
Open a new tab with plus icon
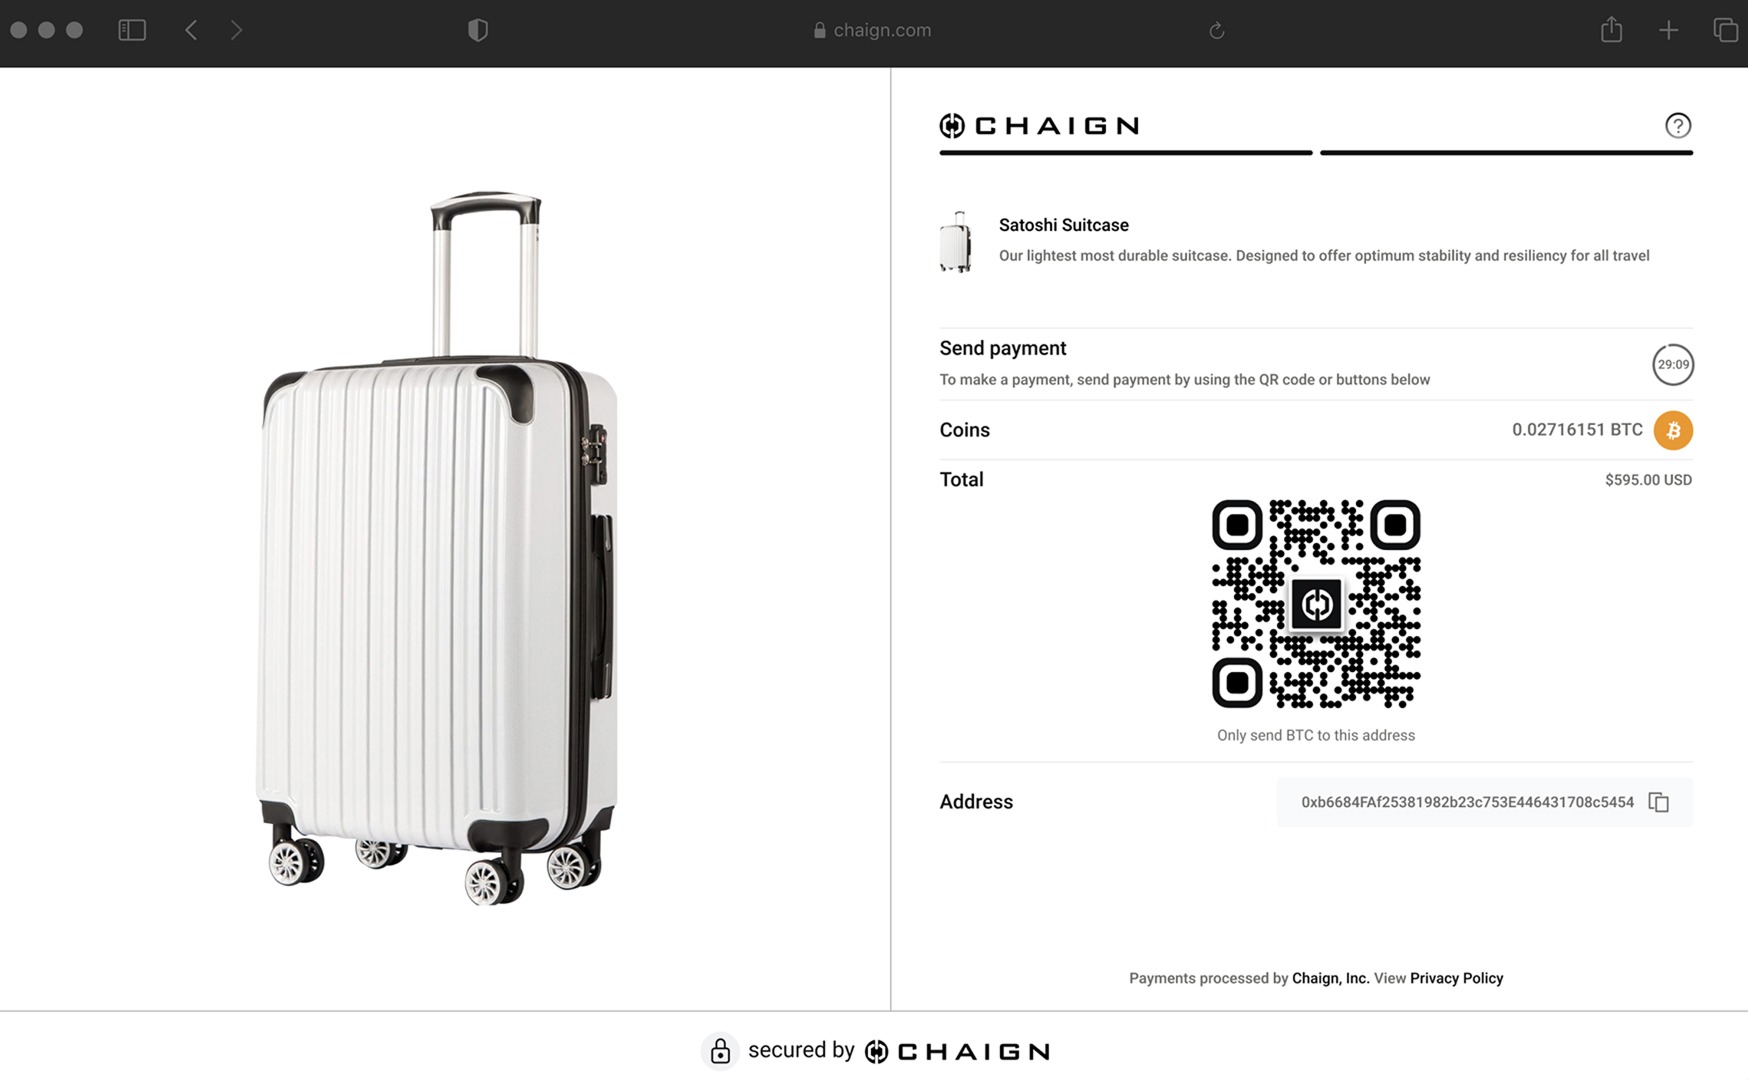tap(1668, 30)
